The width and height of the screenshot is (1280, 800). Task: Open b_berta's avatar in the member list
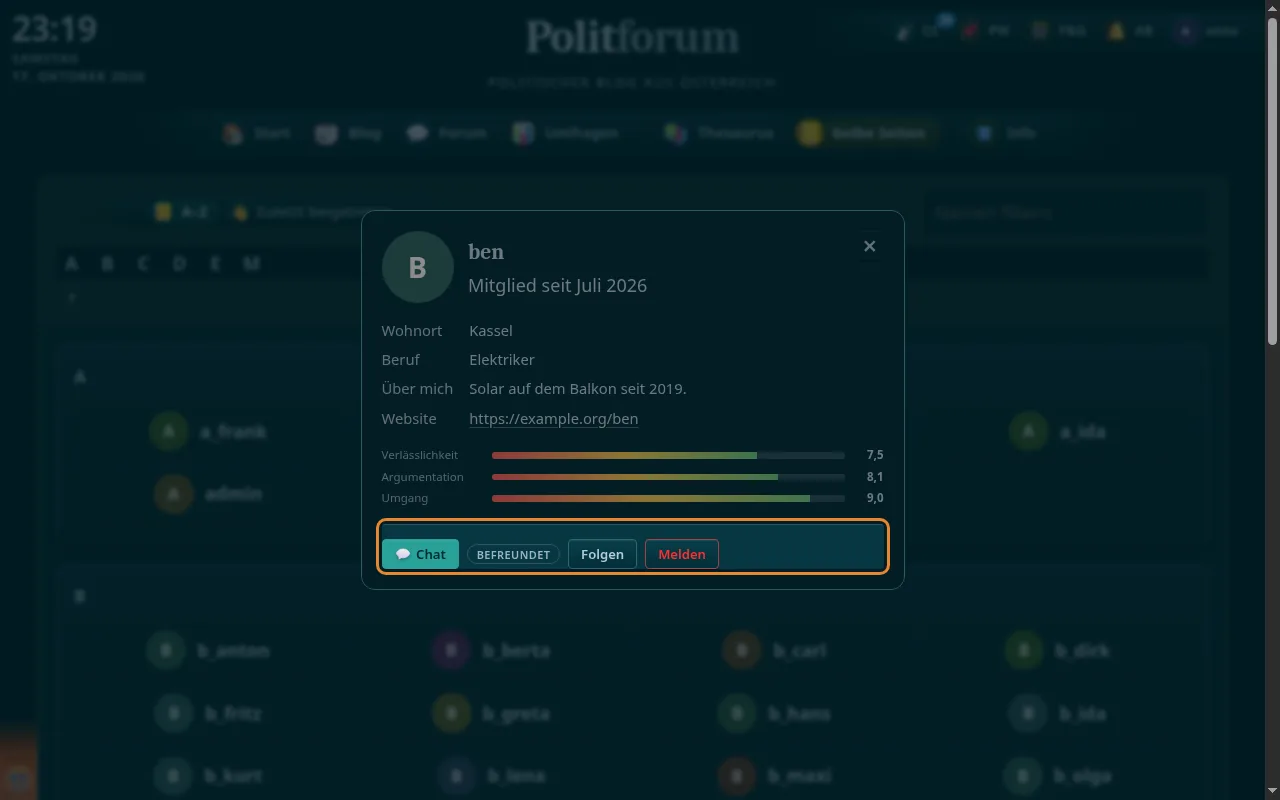[451, 651]
